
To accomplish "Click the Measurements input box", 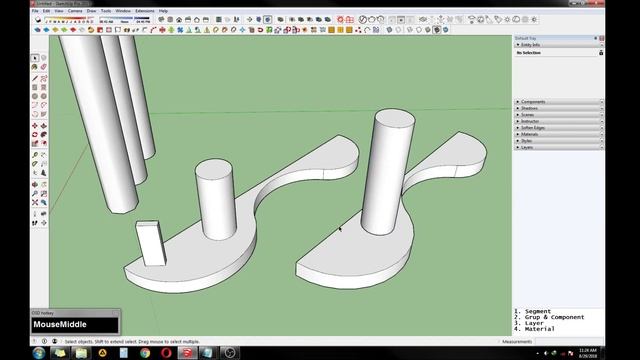I will [569, 342].
